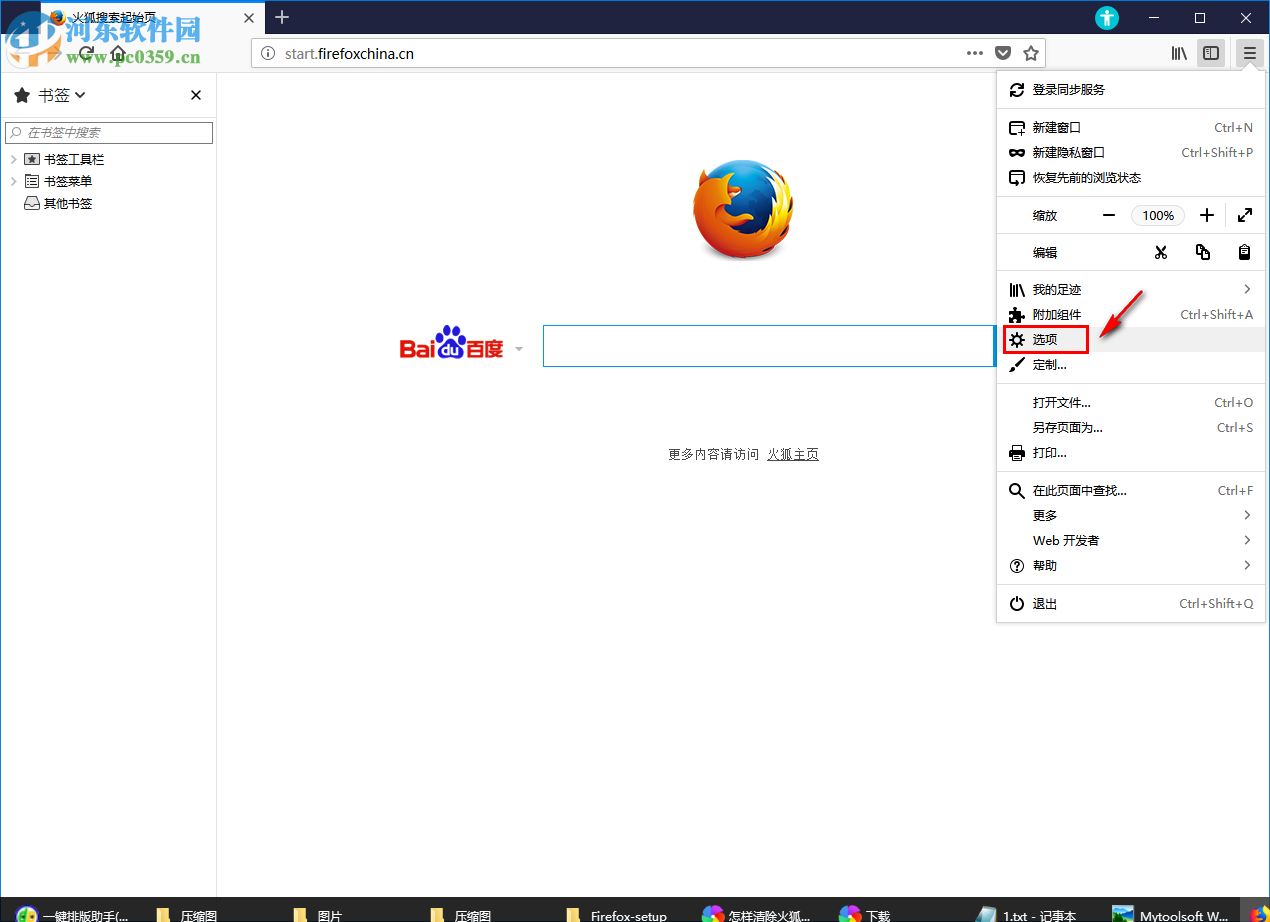Show site information icon in address bar

coord(267,54)
